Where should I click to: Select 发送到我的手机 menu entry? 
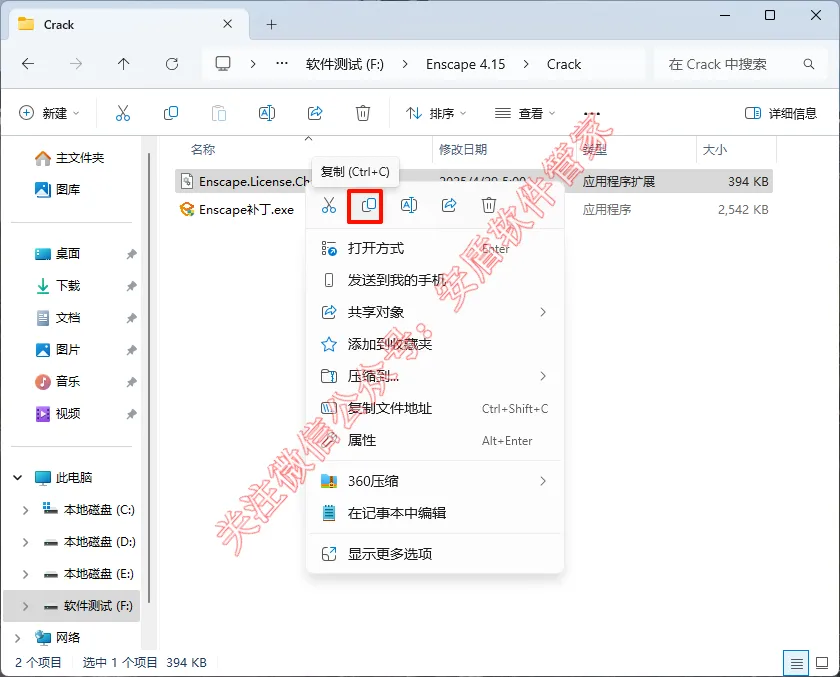tap(435, 280)
